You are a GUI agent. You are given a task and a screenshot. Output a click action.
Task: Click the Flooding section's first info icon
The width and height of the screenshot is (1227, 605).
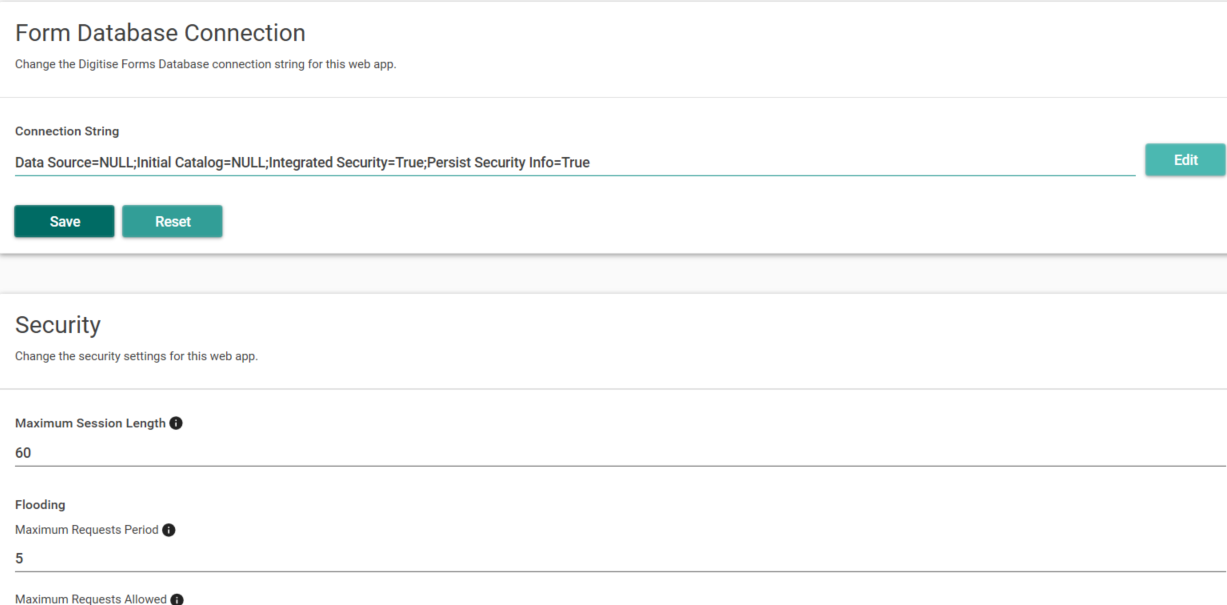168,529
